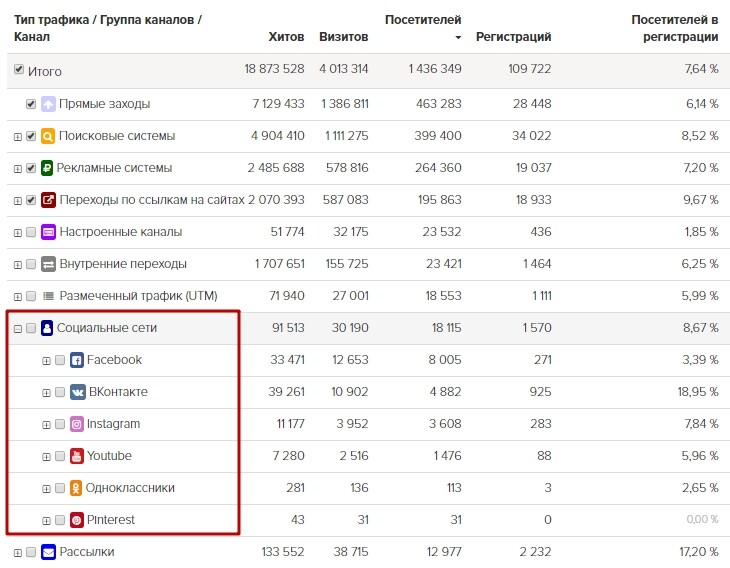Click the Instagram channel icon

pos(77,424)
